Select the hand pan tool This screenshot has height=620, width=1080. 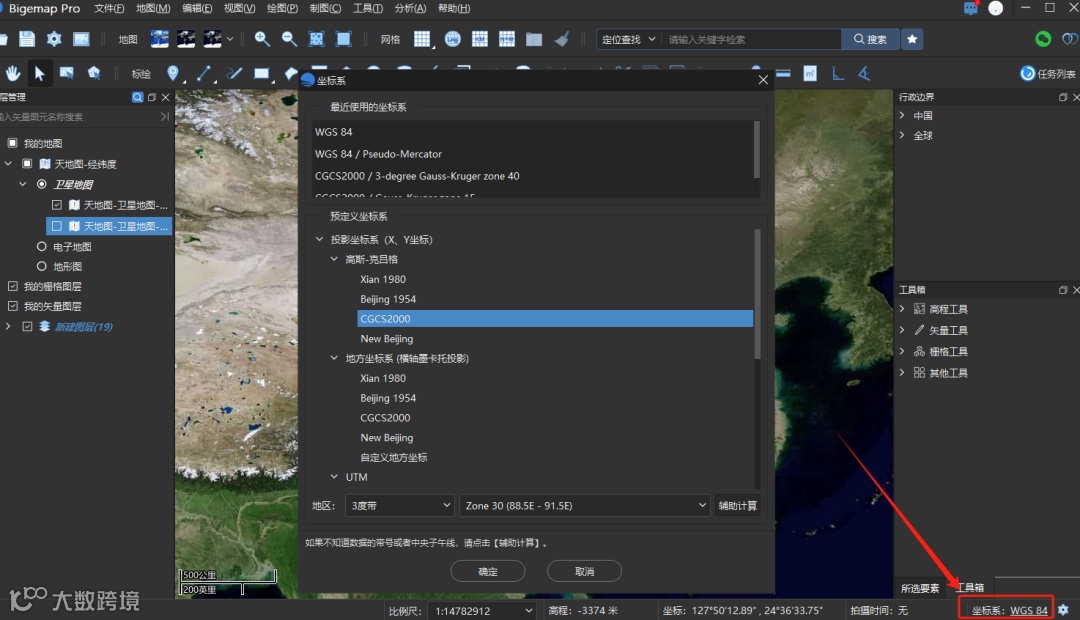pos(12,73)
